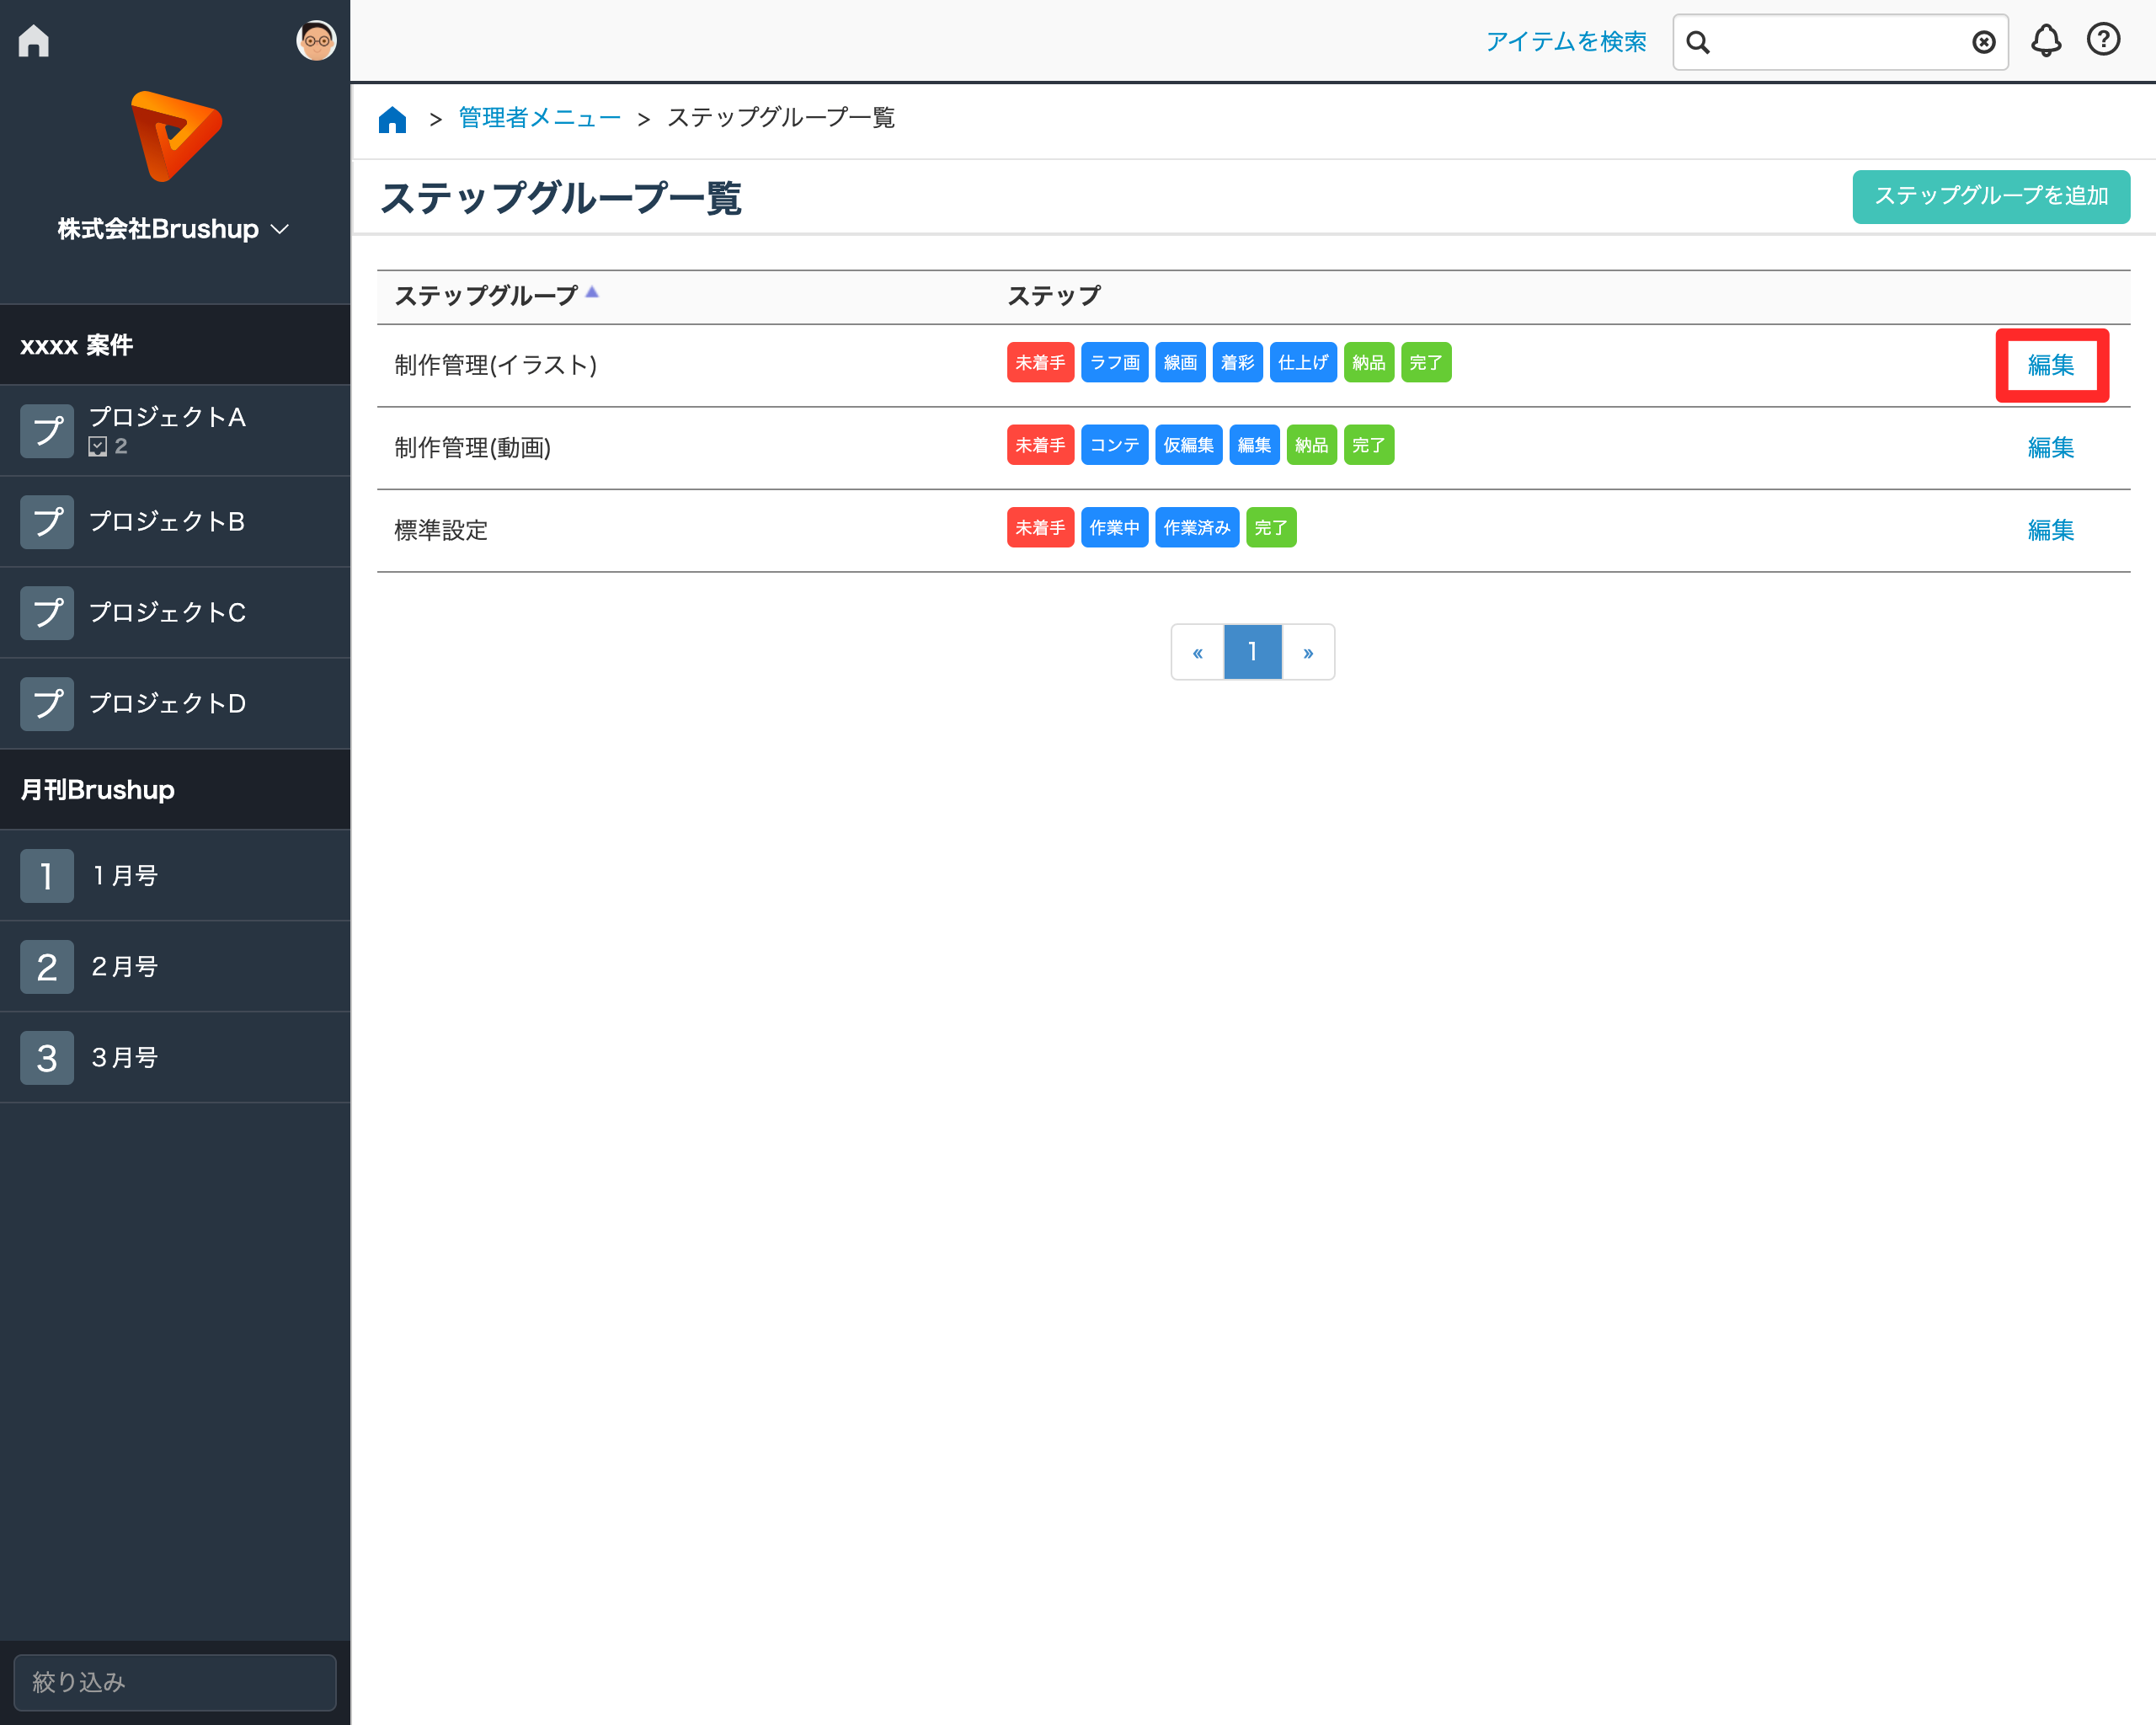Go to next page with » arrow
The image size is (2156, 1725).
coord(1308,653)
